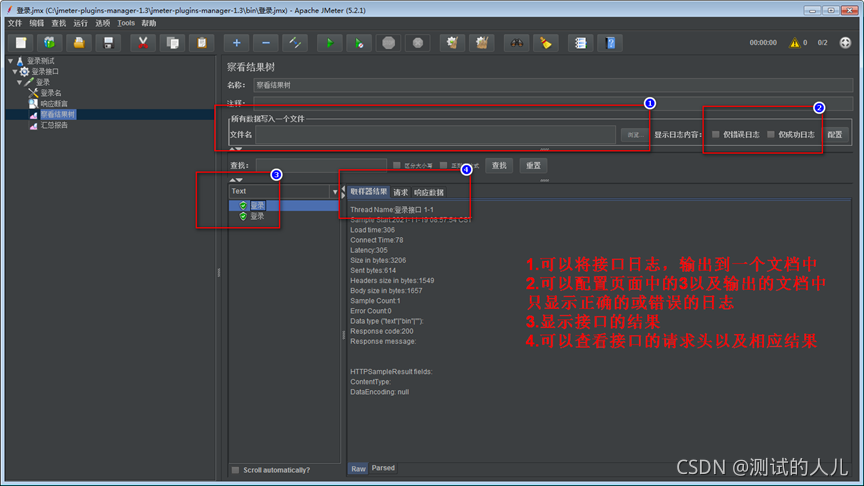Select the first 登录 sample result

[257, 206]
